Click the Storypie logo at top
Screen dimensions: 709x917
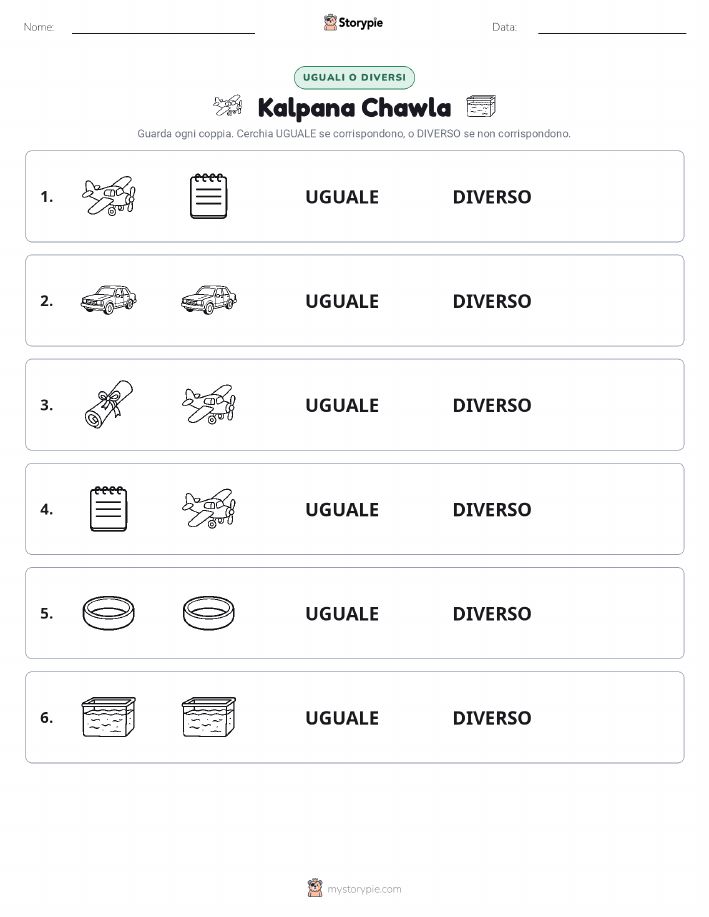click(353, 23)
